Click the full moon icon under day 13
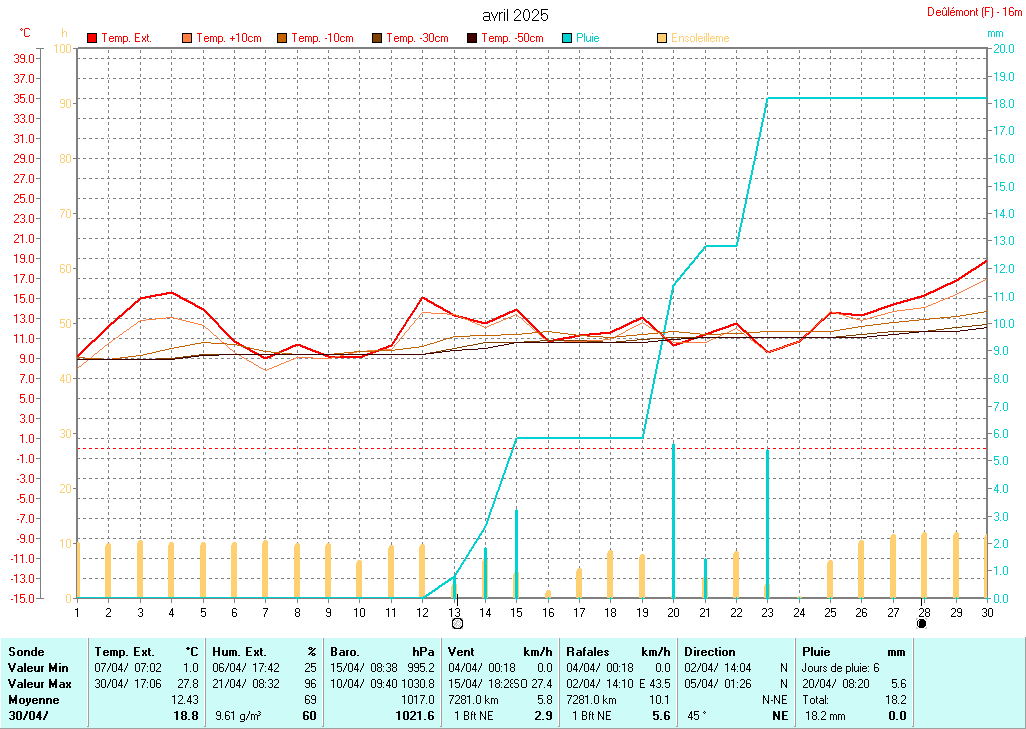 pos(457,623)
